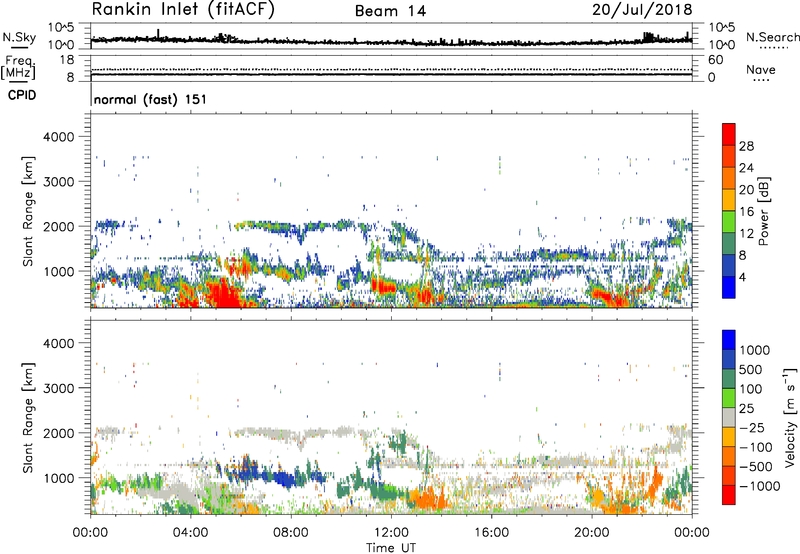Select yellow 16-20 dB power colorbar segment
Viewport: 800px width, 554px height.
(x=729, y=199)
